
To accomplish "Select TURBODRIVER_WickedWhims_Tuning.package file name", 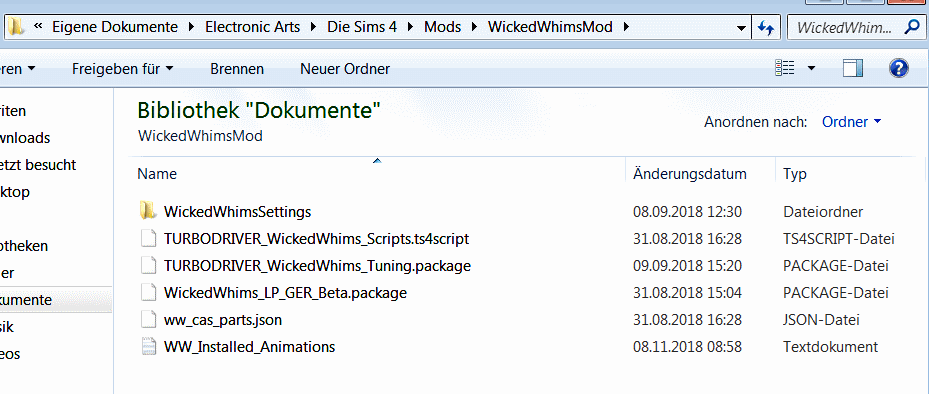I will point(317,266).
